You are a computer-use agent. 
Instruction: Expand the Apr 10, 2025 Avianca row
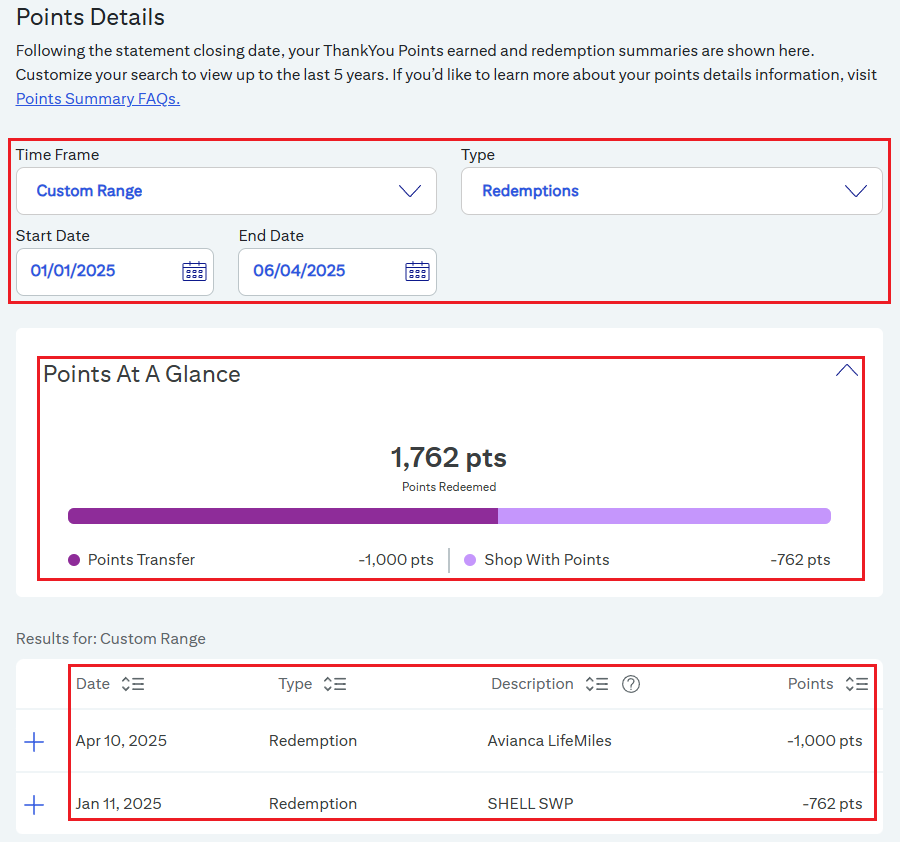[x=34, y=742]
